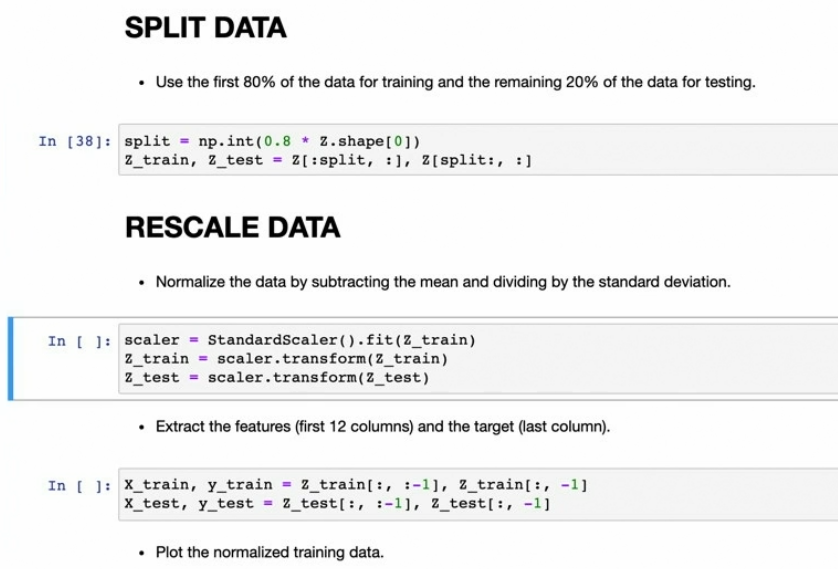This screenshot has height=569, width=838.
Task: Place cursor on the X_test, y_test line
Action: pyautogui.click(x=337, y=504)
